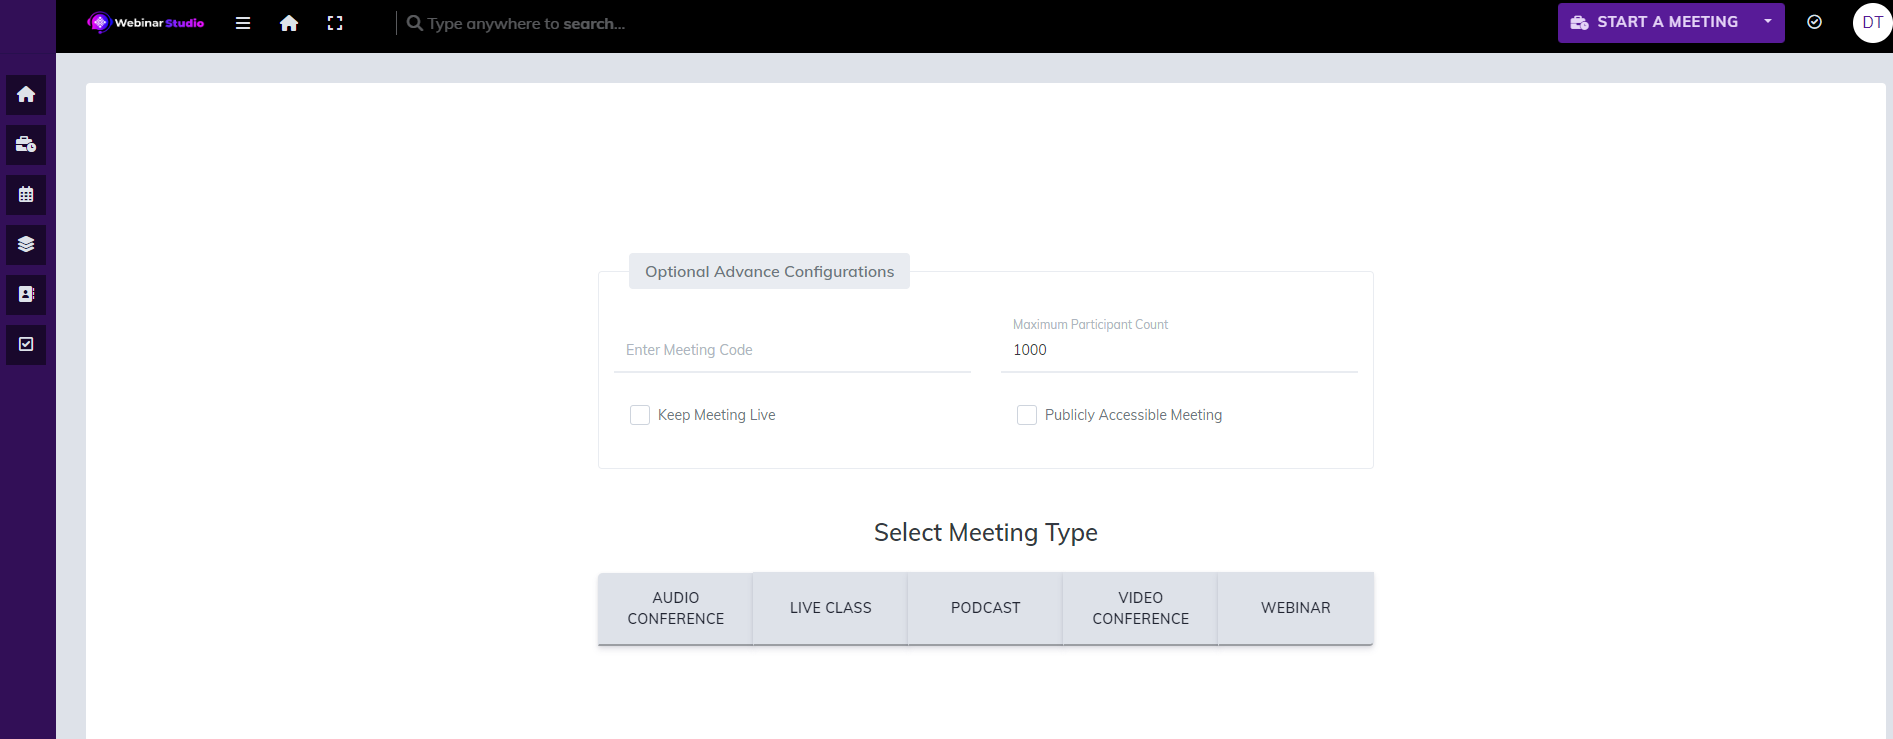Click the search magnifier icon
The height and width of the screenshot is (739, 1893).
coord(414,23)
